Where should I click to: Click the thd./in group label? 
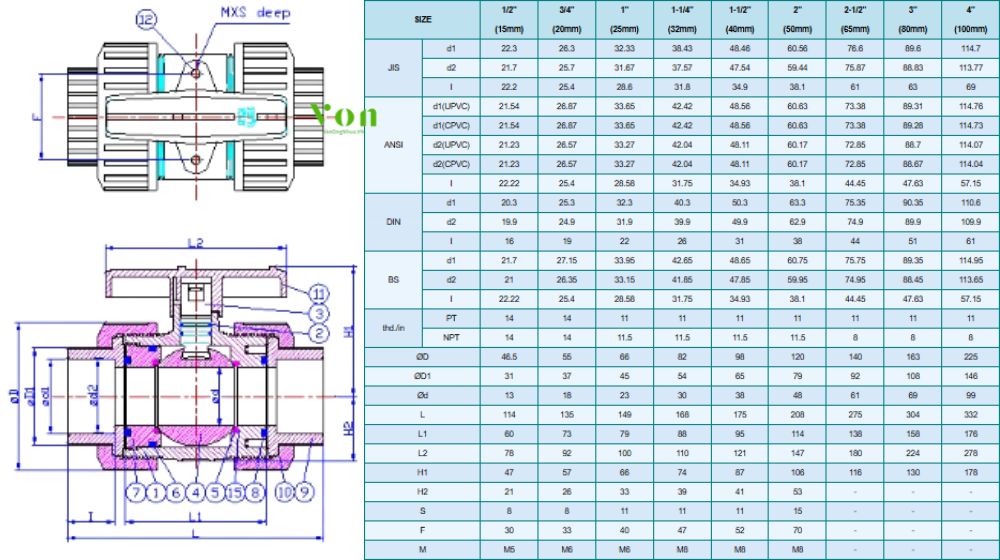393,328
